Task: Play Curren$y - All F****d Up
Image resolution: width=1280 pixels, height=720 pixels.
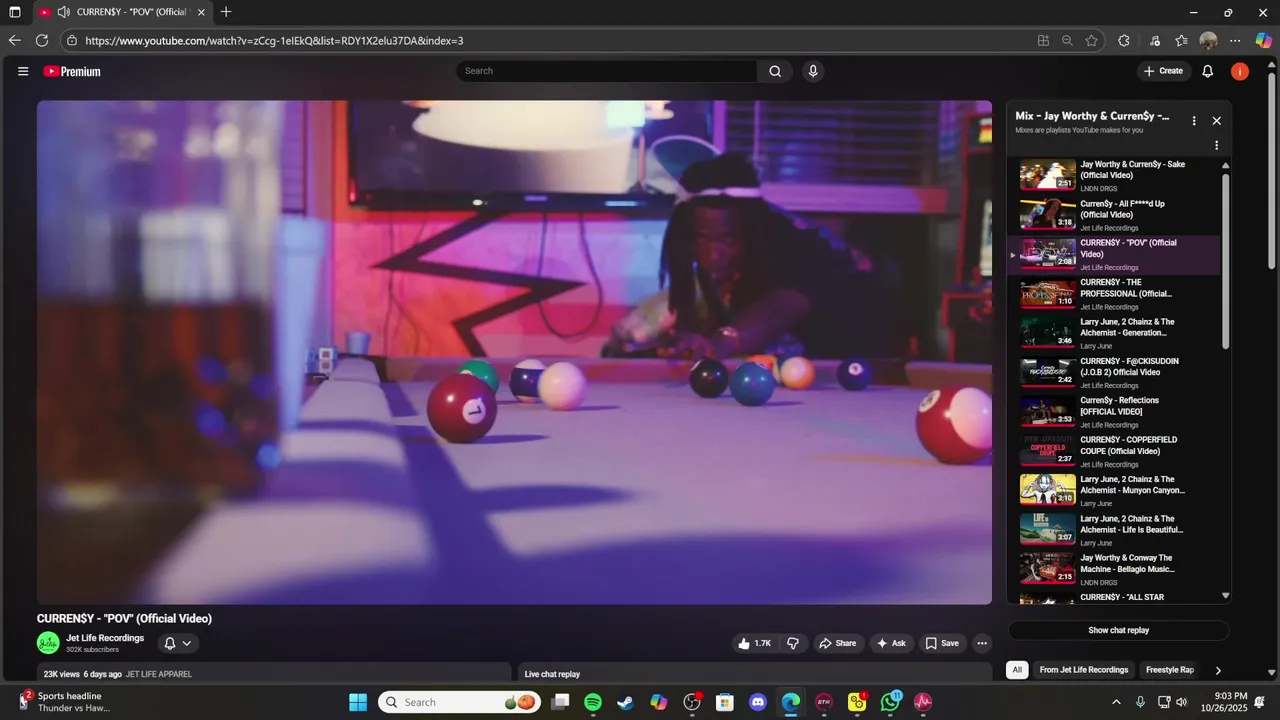Action: 1115,214
